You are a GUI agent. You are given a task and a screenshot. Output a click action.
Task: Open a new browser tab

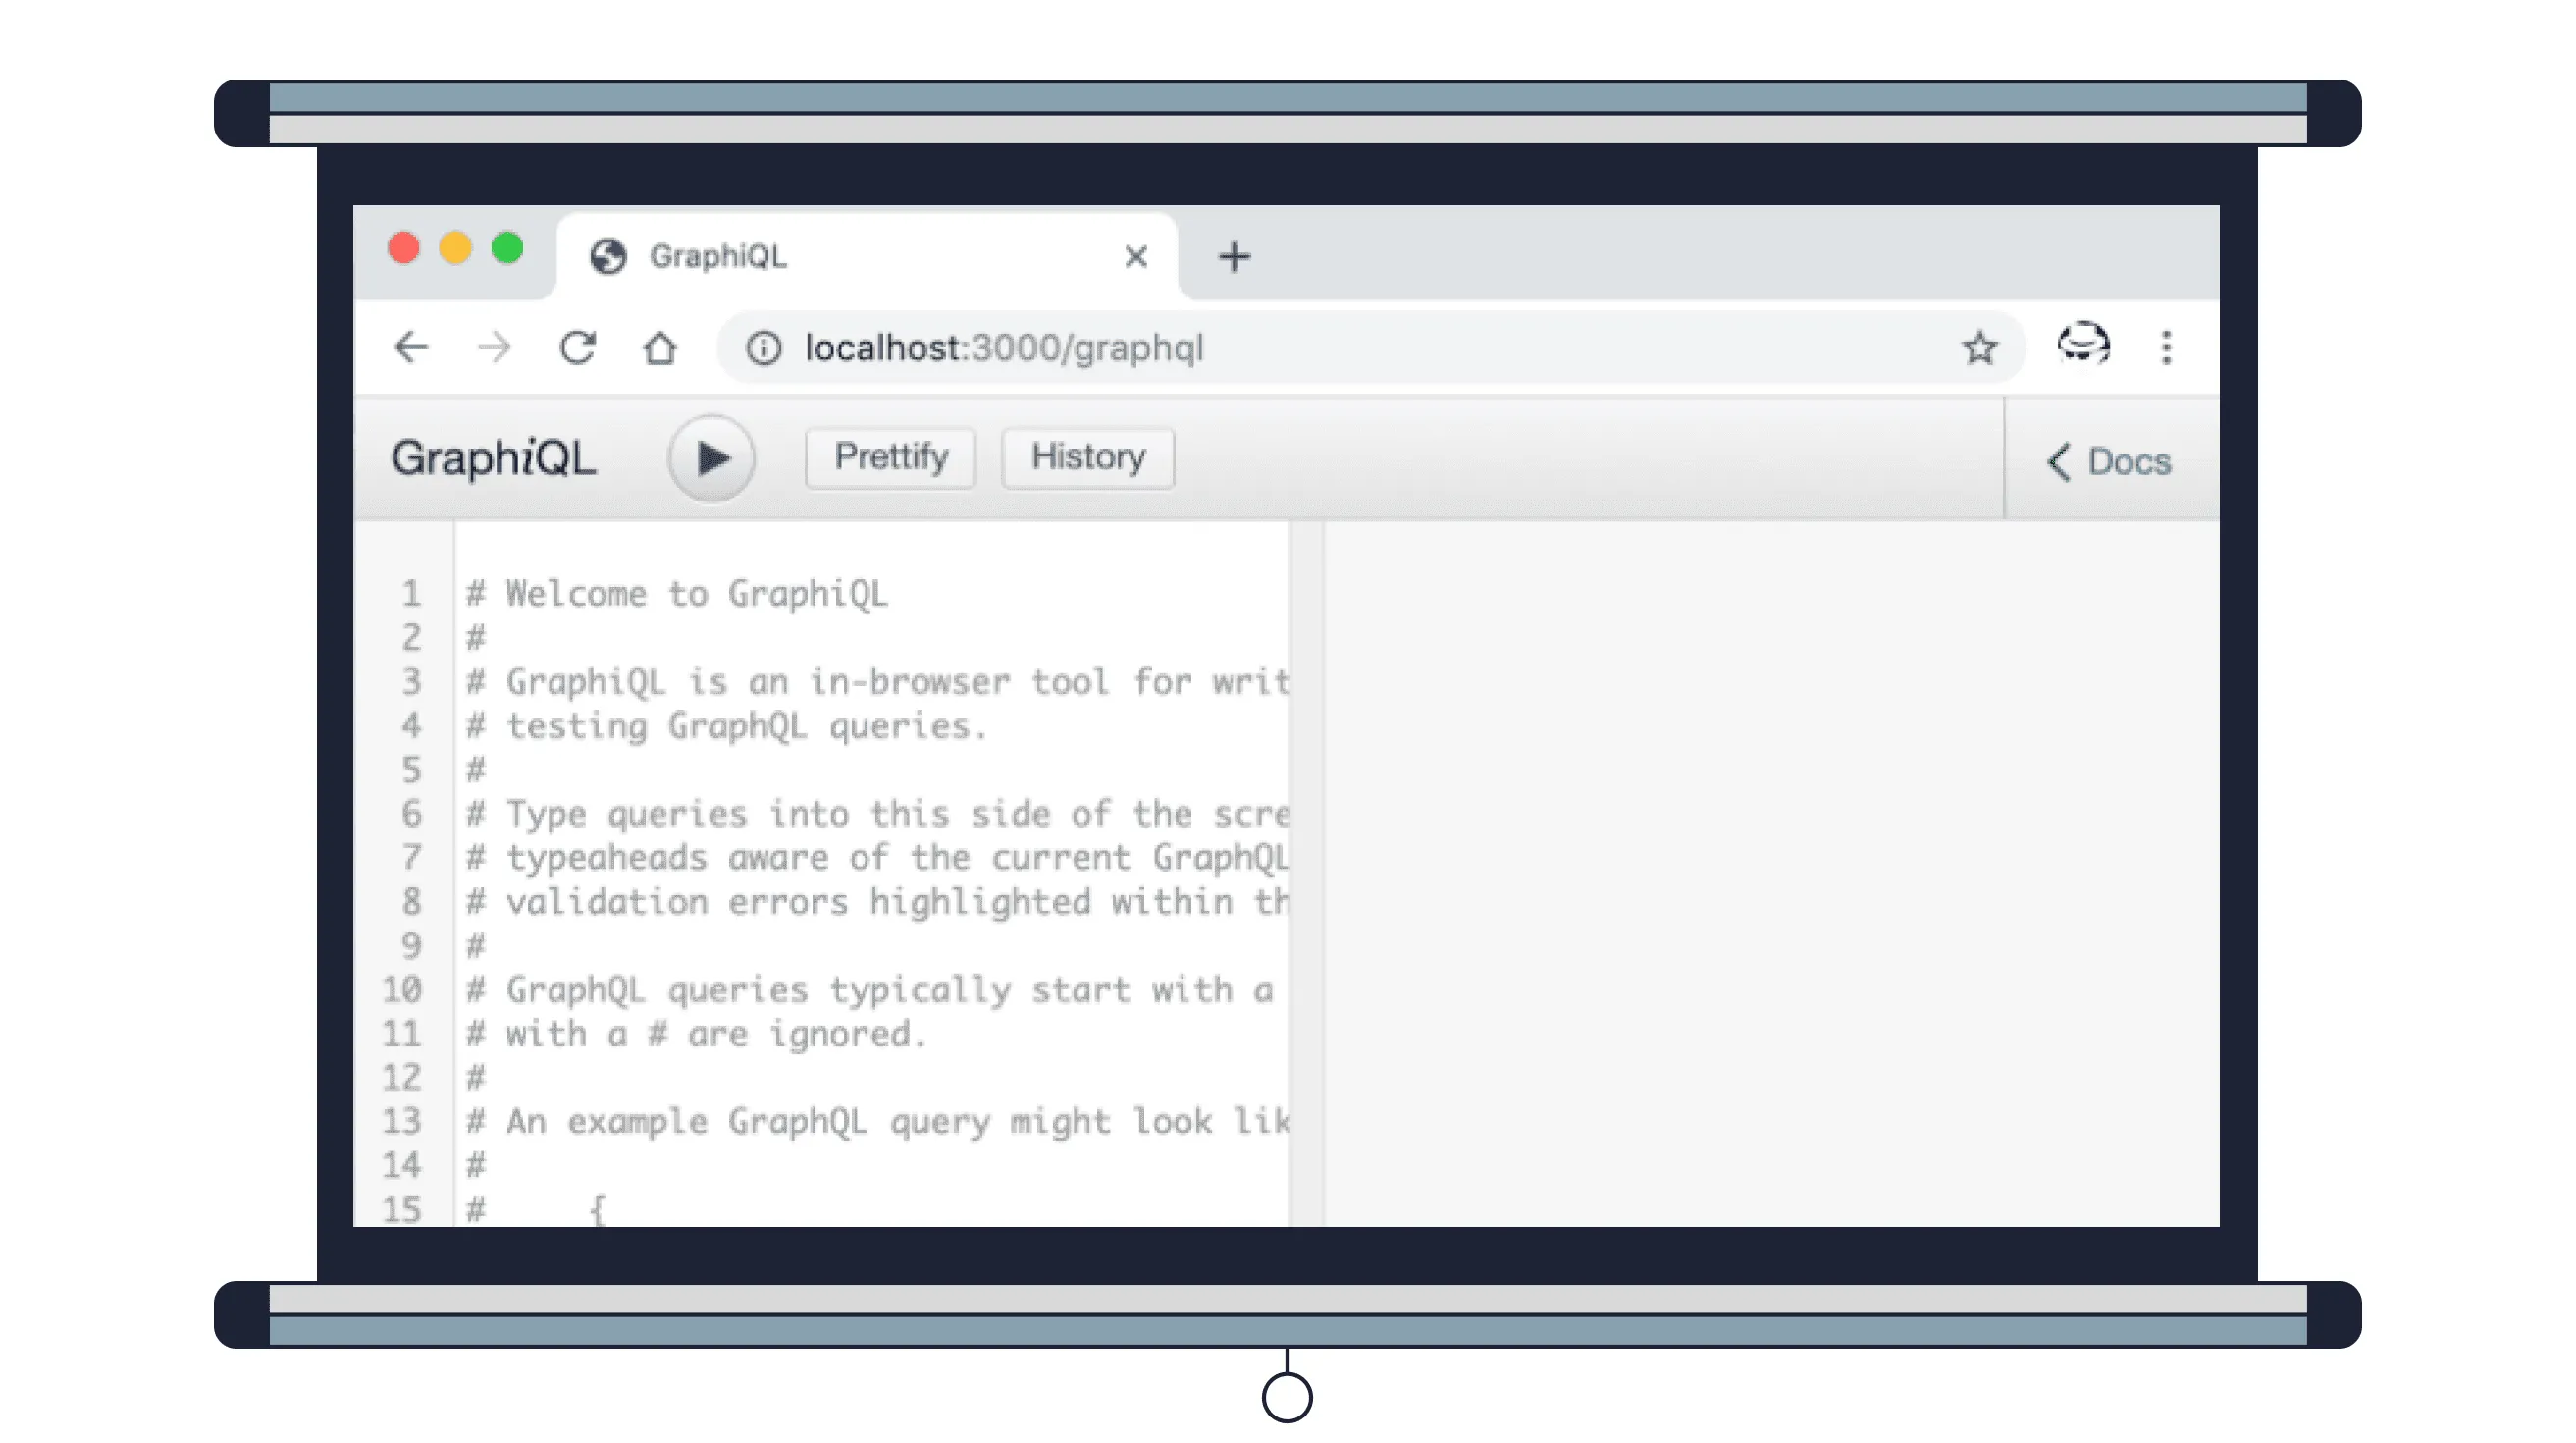click(1234, 257)
